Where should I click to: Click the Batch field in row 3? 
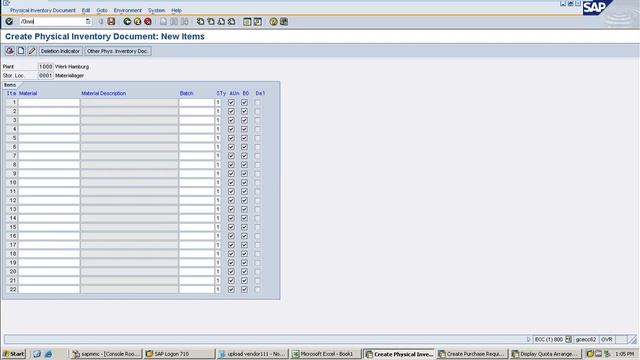click(x=196, y=120)
